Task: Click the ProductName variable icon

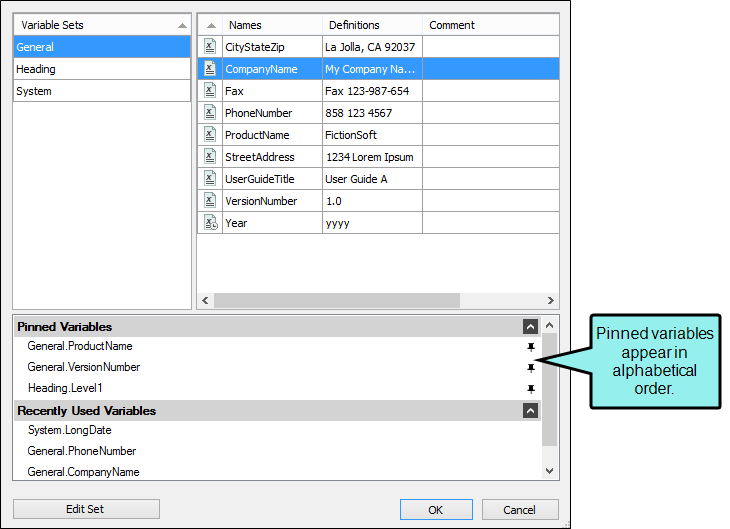Action: point(210,135)
